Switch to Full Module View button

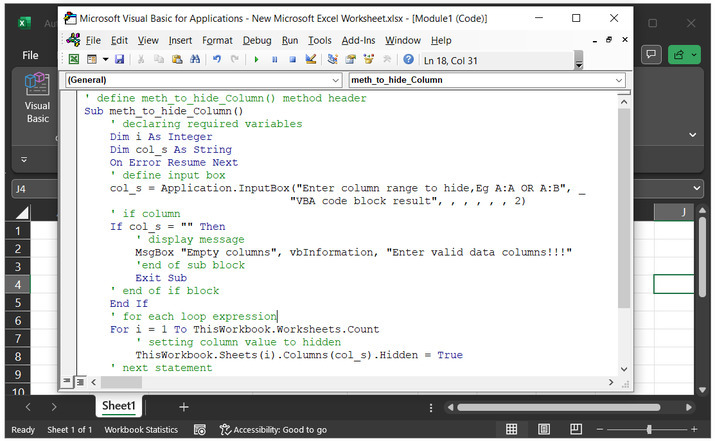tap(80, 382)
